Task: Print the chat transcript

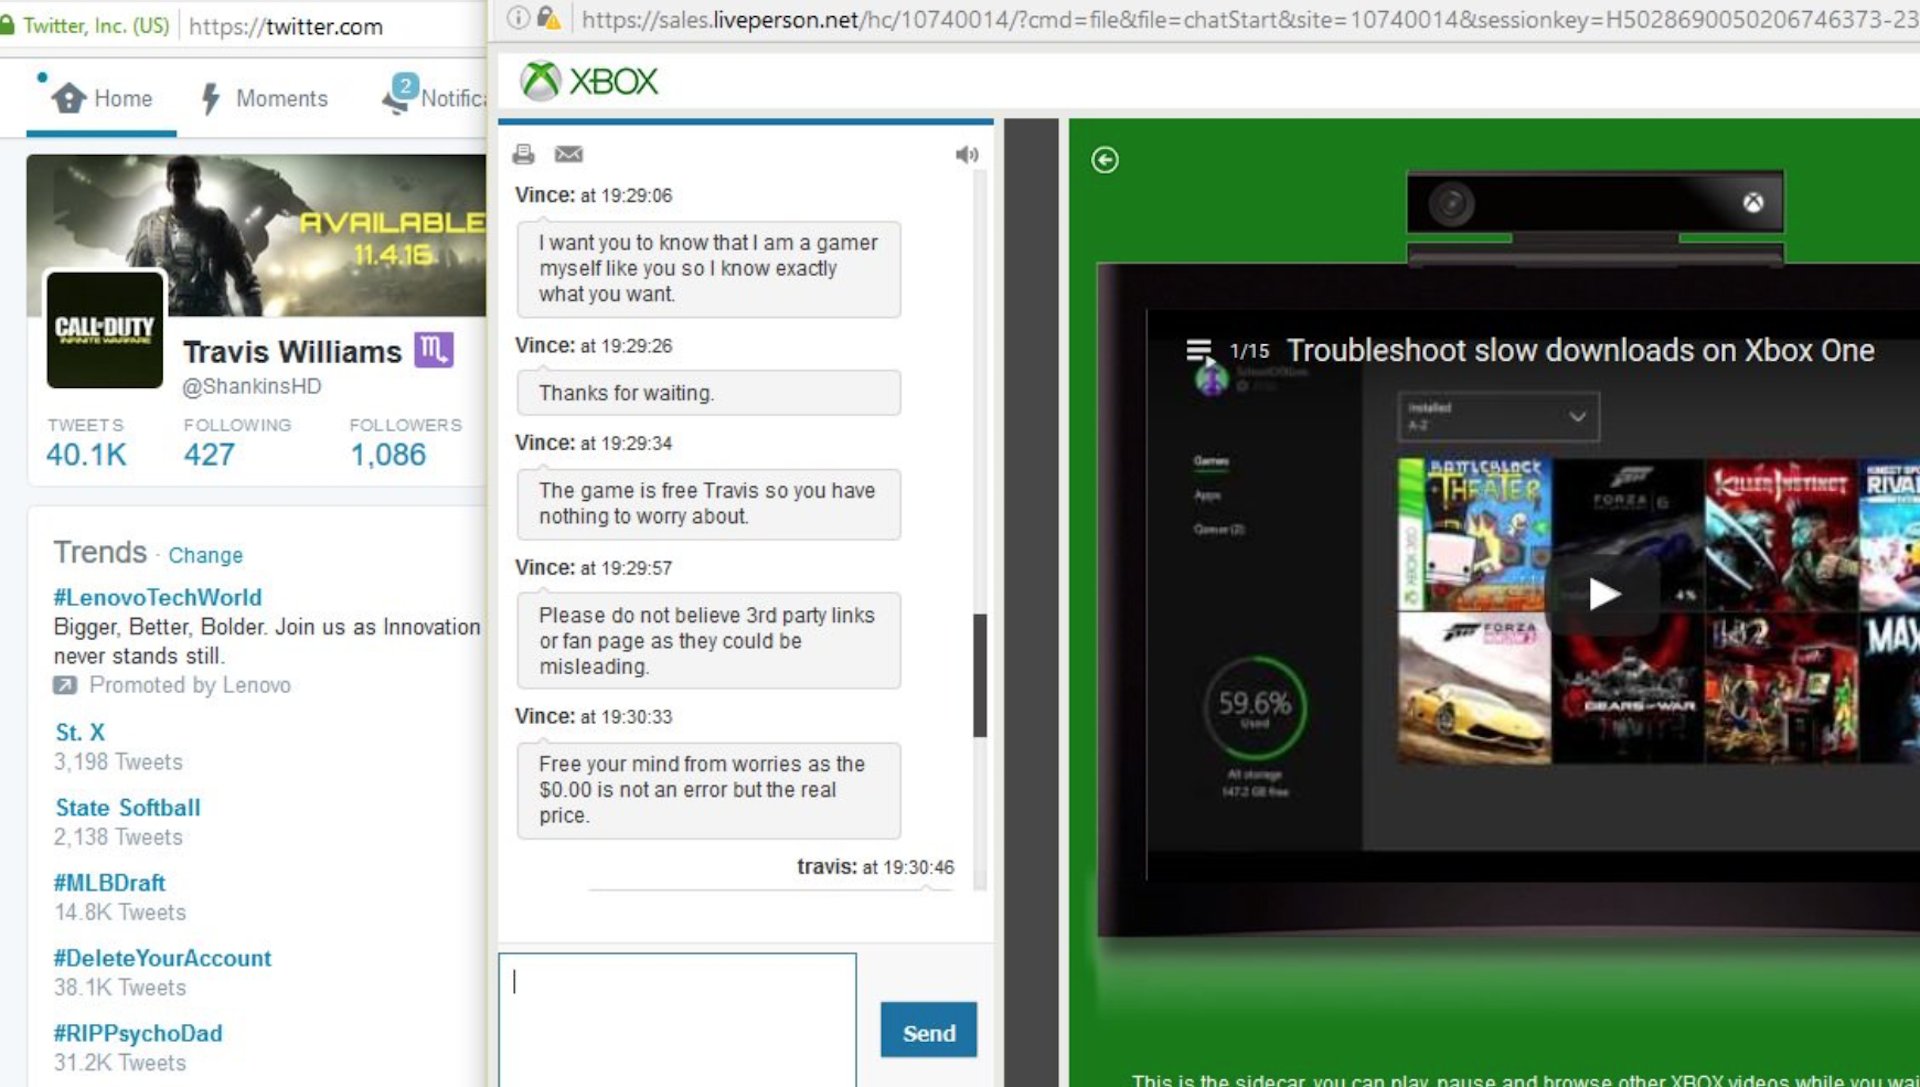Action: click(x=523, y=154)
